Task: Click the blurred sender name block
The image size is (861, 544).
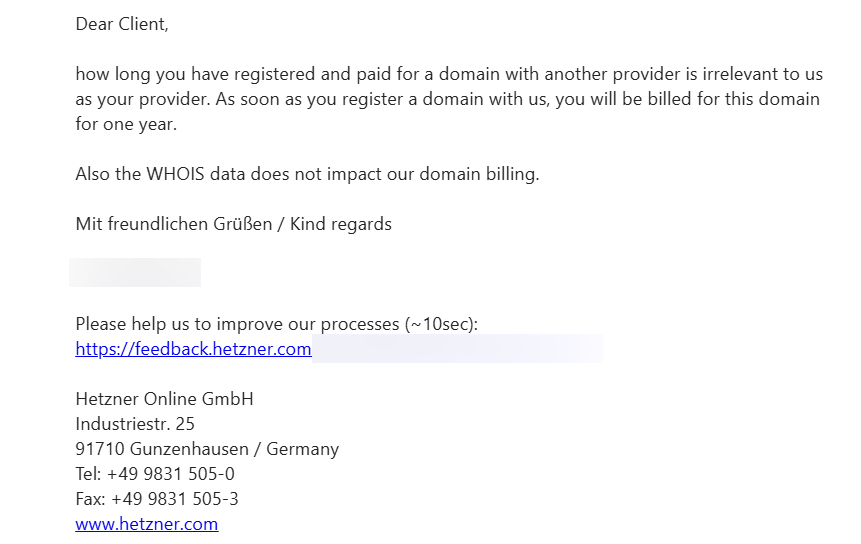Action: click(135, 272)
